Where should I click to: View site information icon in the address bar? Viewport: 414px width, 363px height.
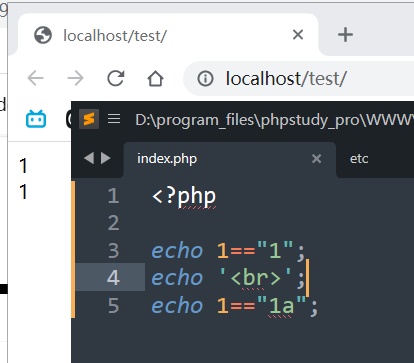[x=205, y=79]
